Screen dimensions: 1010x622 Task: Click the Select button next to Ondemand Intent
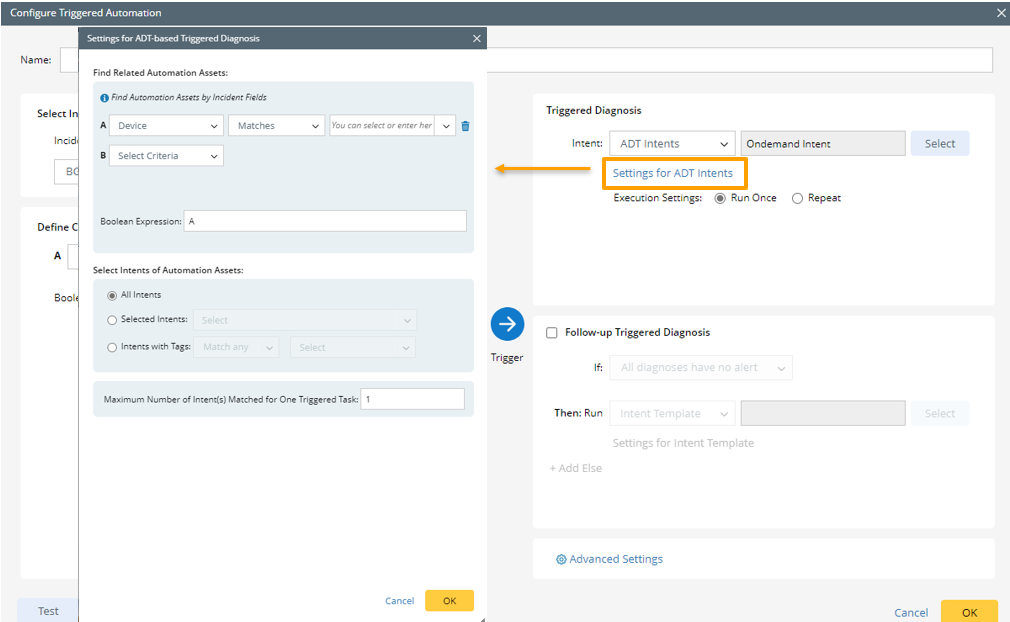tap(939, 144)
